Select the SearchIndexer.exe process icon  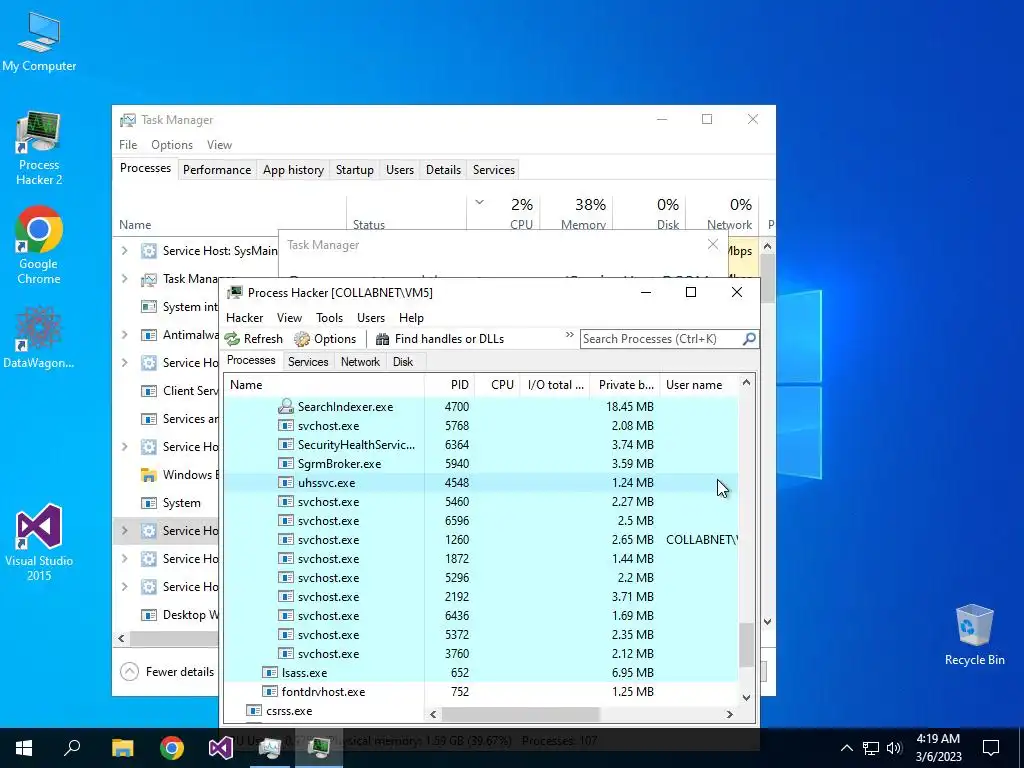click(285, 406)
